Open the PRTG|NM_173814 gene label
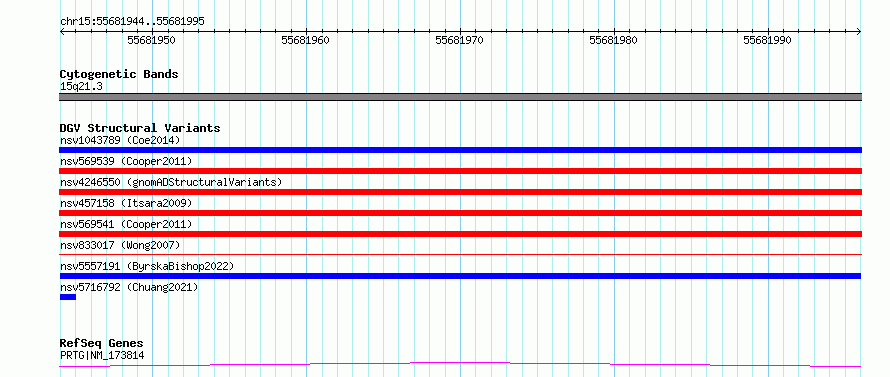890x377 pixels. coord(102,356)
